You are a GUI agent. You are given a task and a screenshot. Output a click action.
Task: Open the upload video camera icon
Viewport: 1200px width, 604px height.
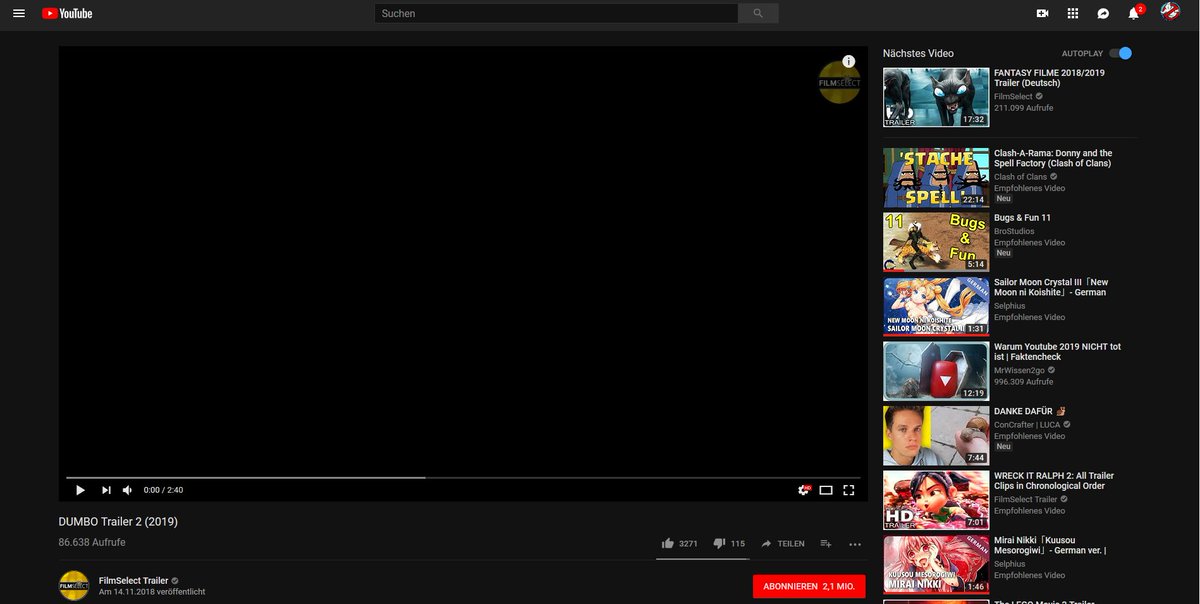click(x=1042, y=13)
